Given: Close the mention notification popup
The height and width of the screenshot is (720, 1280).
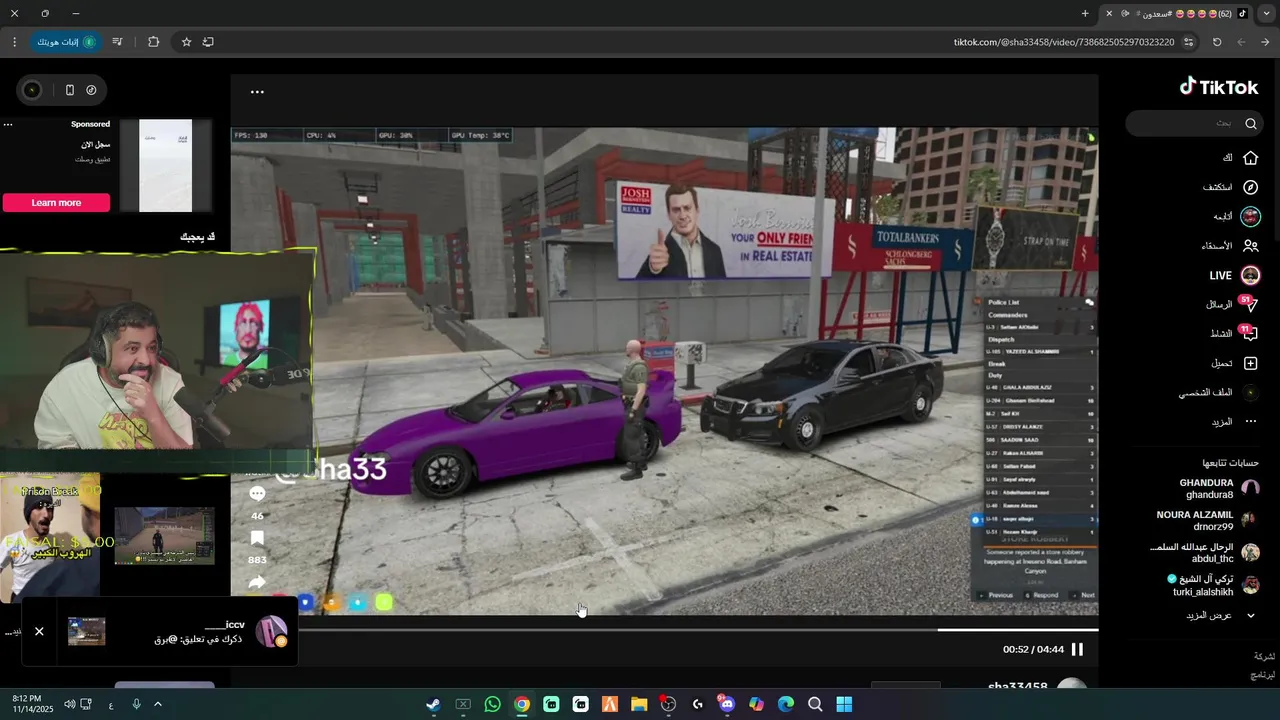Looking at the screenshot, I should point(39,631).
